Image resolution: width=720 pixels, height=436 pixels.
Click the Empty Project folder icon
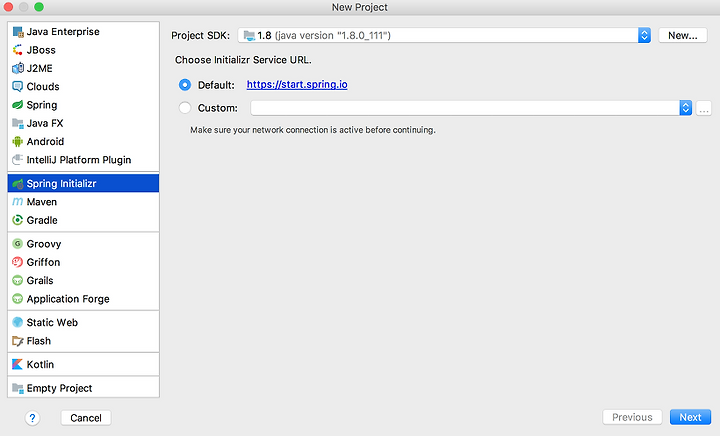[x=18, y=388]
